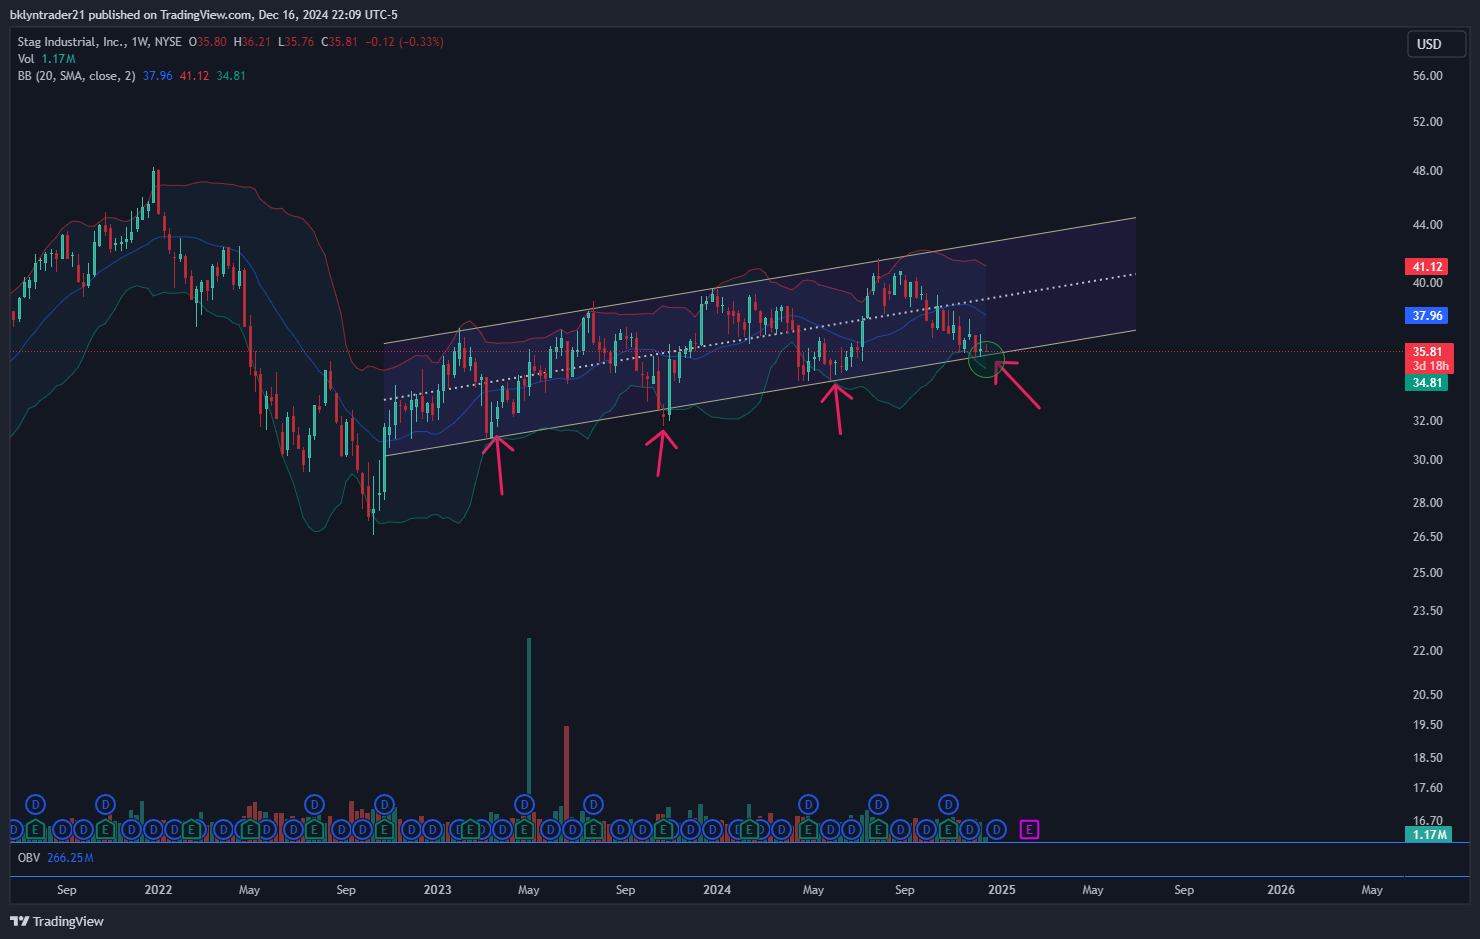Click the 30.00 price axis label
This screenshot has width=1480, height=939.
1427,460
